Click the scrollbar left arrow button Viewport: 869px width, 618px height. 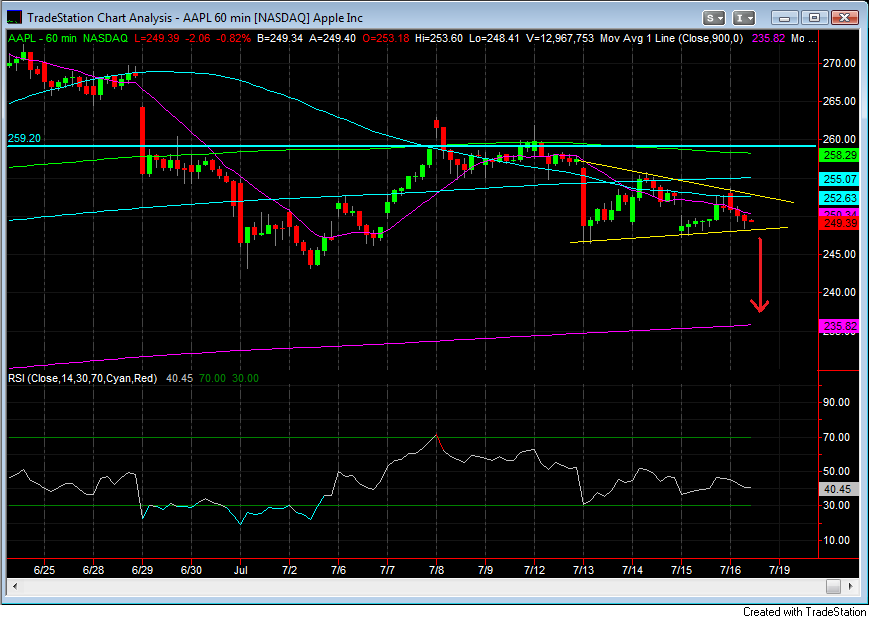15,586
